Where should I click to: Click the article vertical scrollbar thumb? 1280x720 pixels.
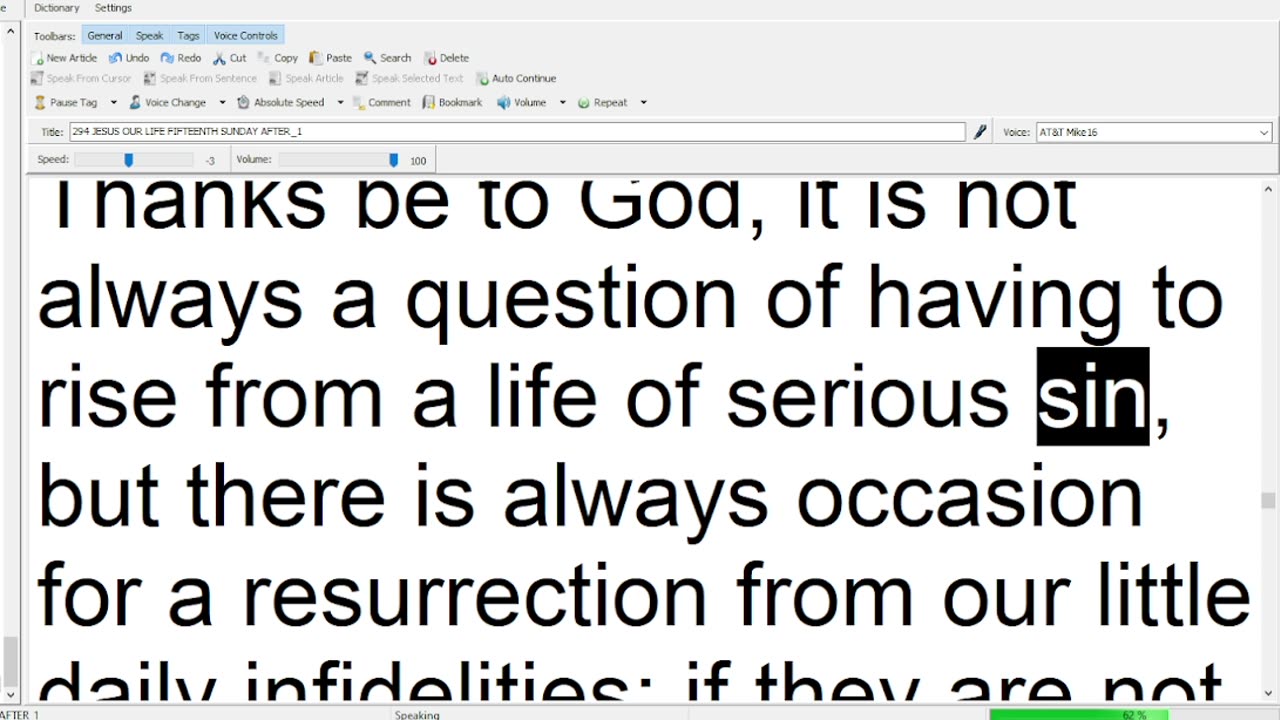click(x=1268, y=500)
